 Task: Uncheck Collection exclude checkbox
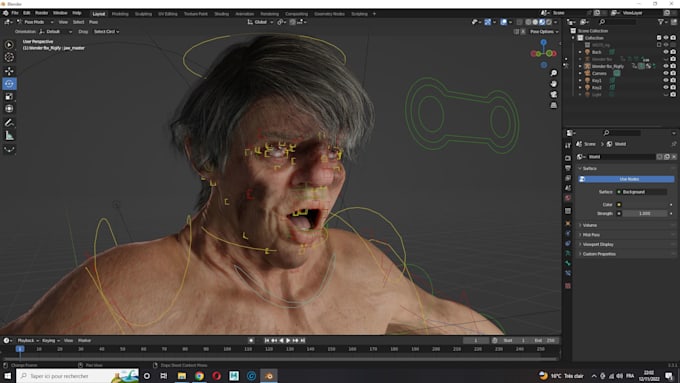[659, 38]
